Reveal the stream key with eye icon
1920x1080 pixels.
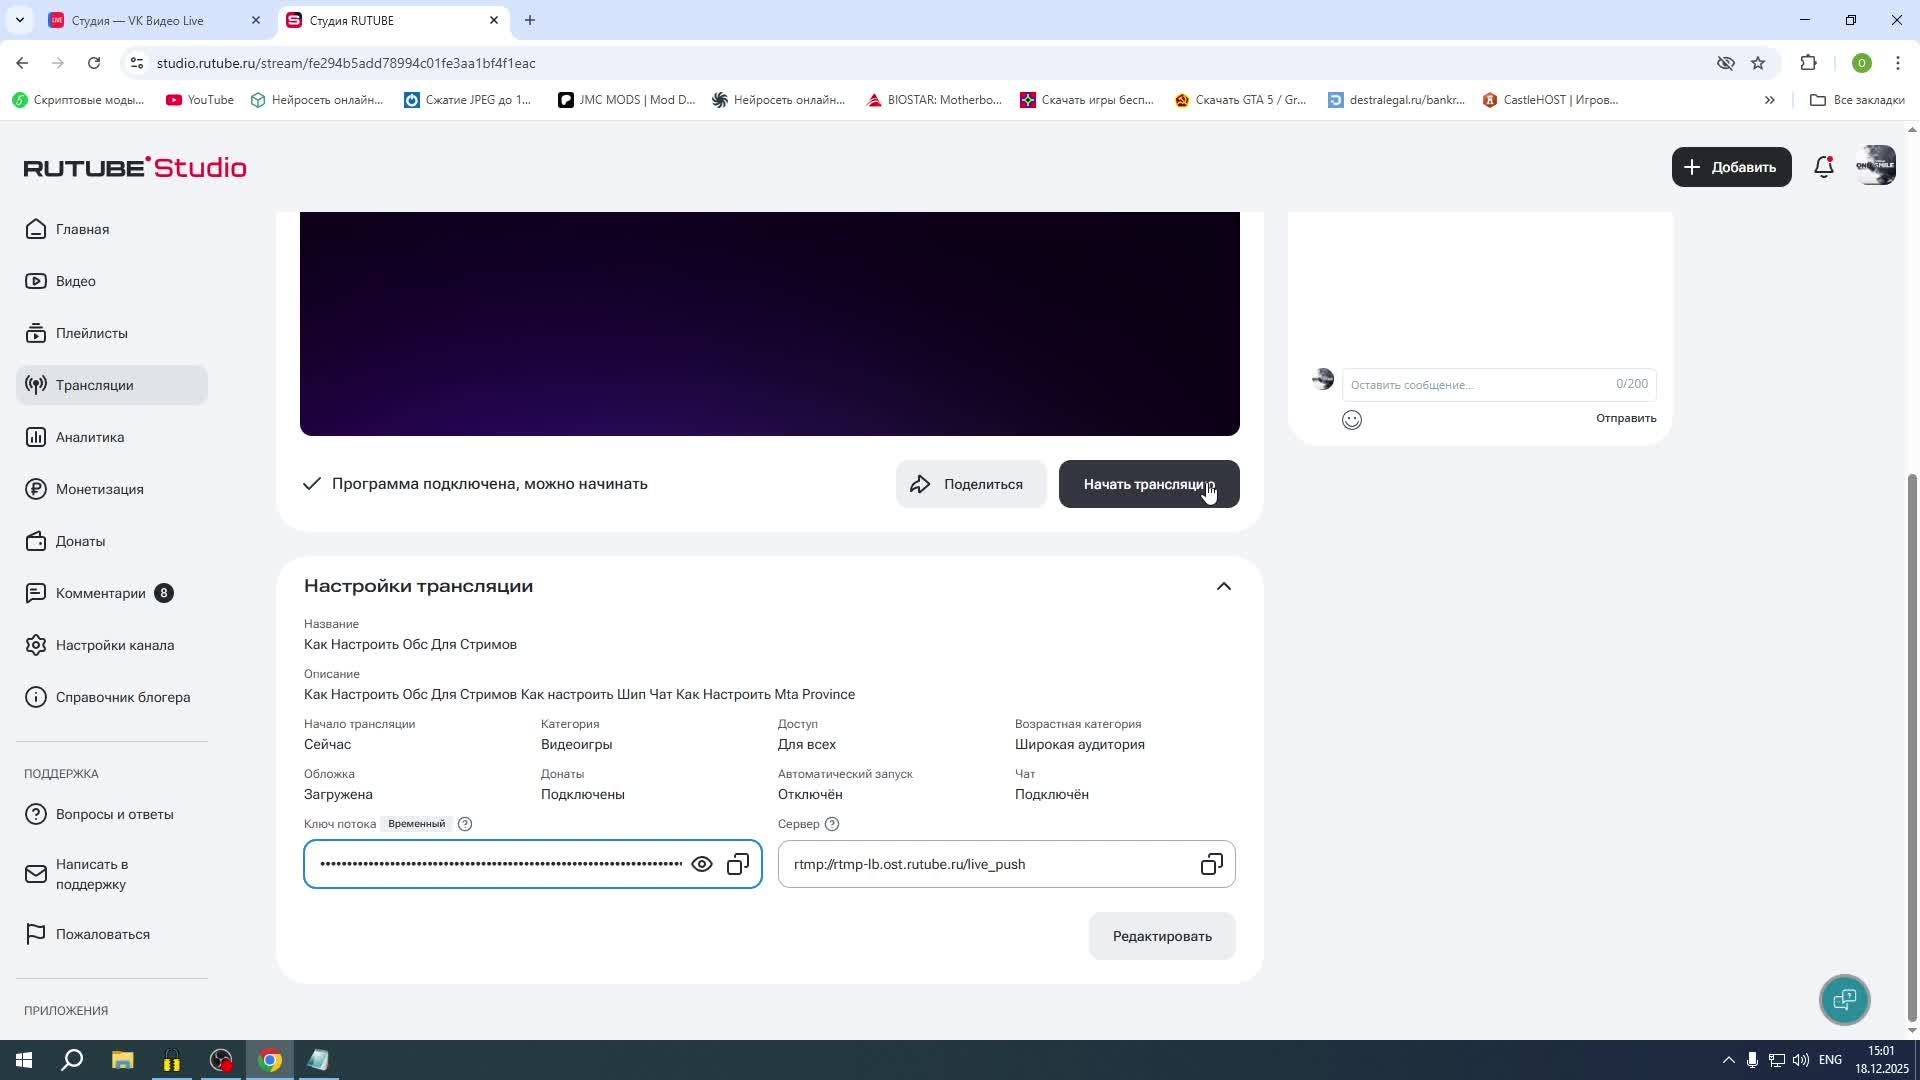coord(702,864)
